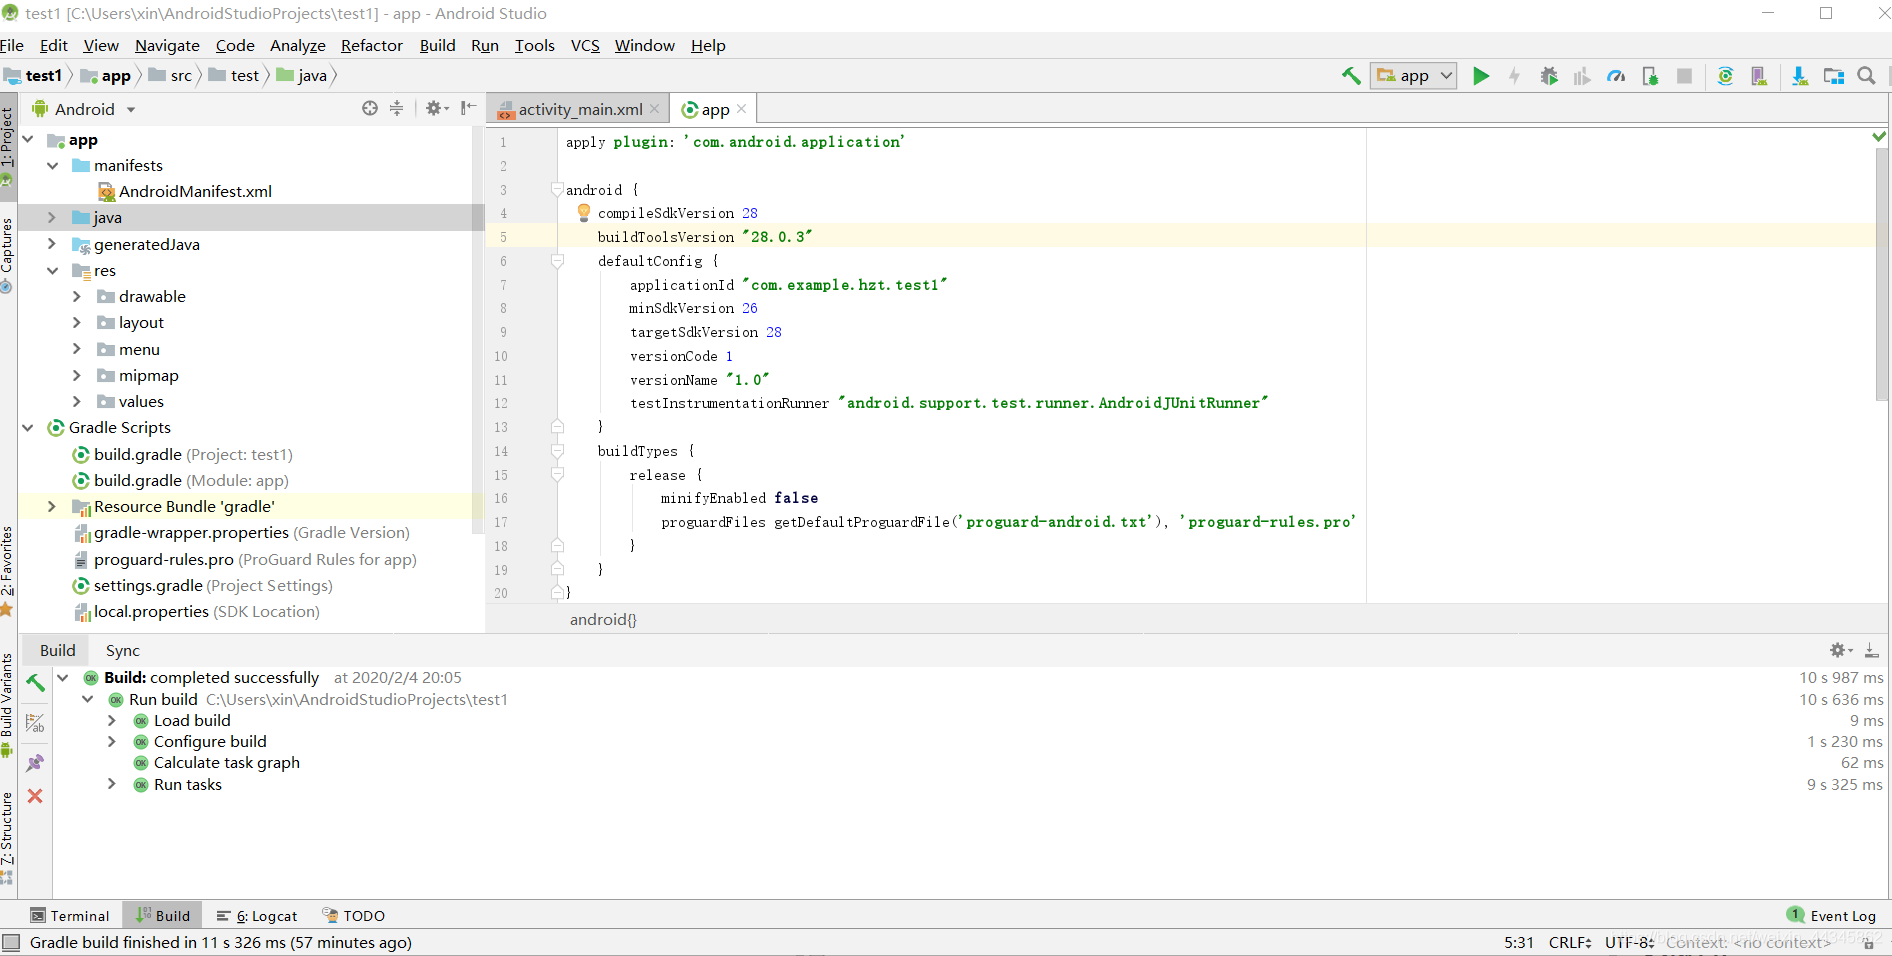1892x956 pixels.
Task: Expand the drawable folder
Action: (x=77, y=296)
